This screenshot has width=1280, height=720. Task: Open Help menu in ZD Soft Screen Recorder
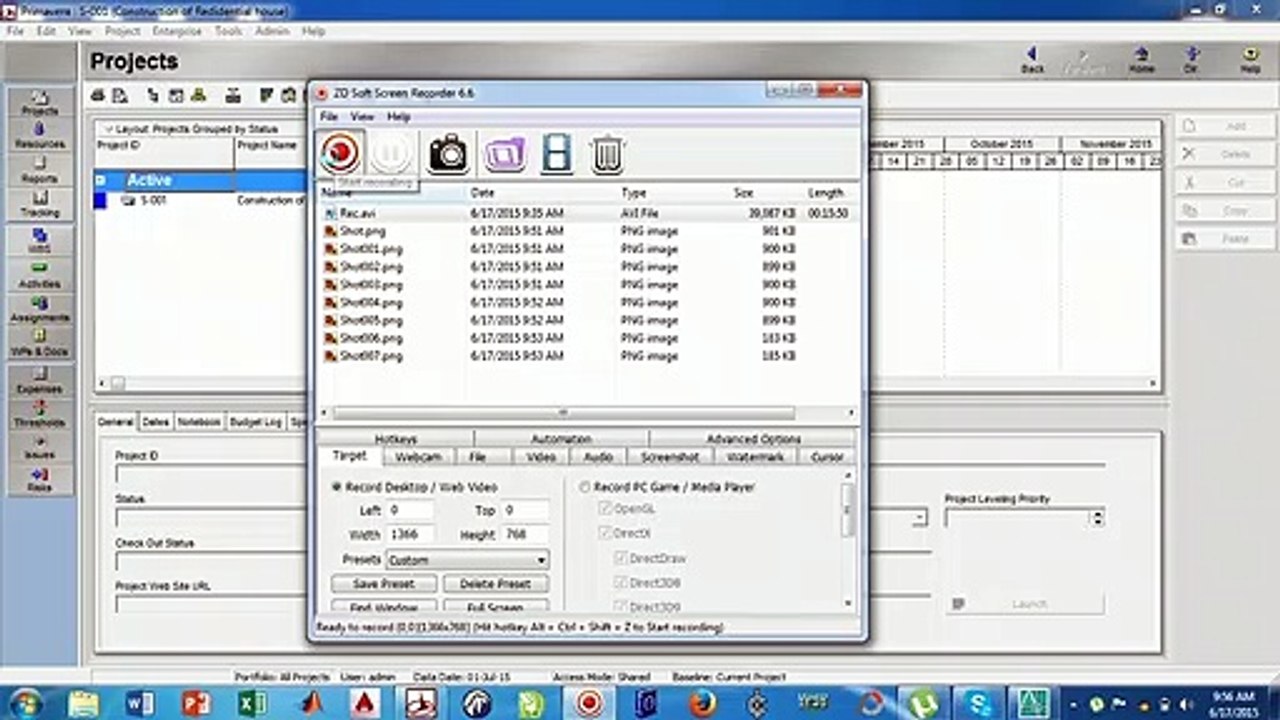coord(398,117)
